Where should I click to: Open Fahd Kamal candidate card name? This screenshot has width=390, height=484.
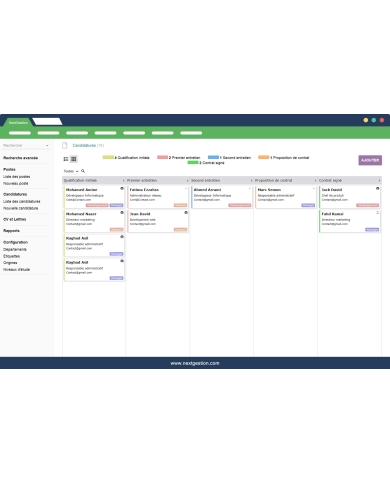pyautogui.click(x=332, y=214)
